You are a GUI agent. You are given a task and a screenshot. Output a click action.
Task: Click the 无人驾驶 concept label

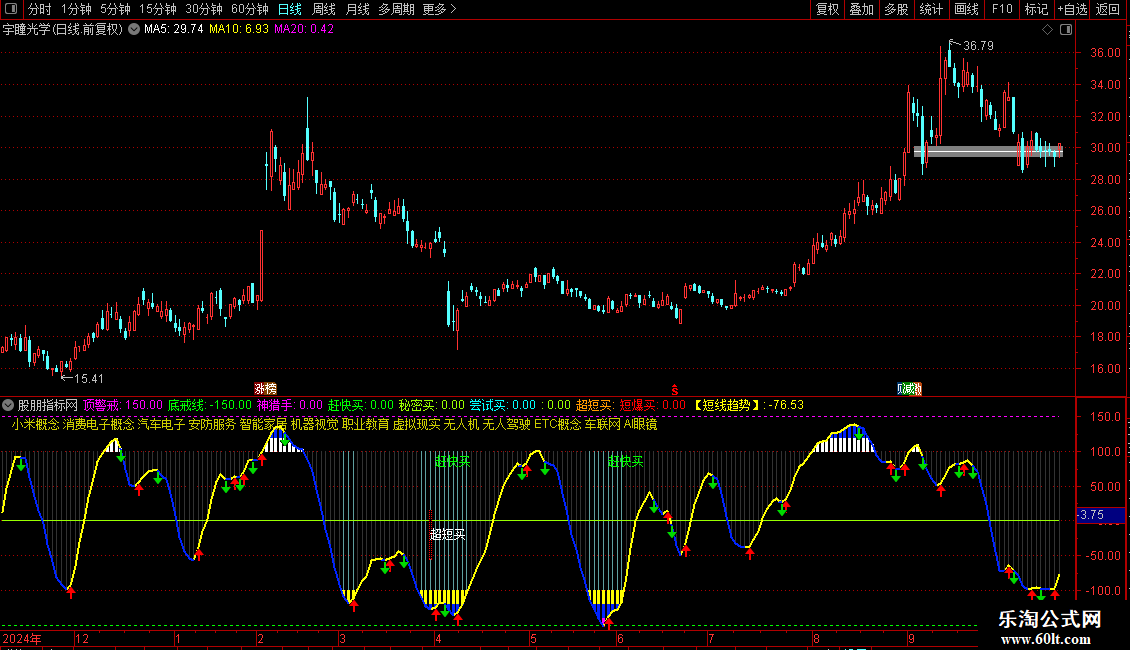pos(507,424)
